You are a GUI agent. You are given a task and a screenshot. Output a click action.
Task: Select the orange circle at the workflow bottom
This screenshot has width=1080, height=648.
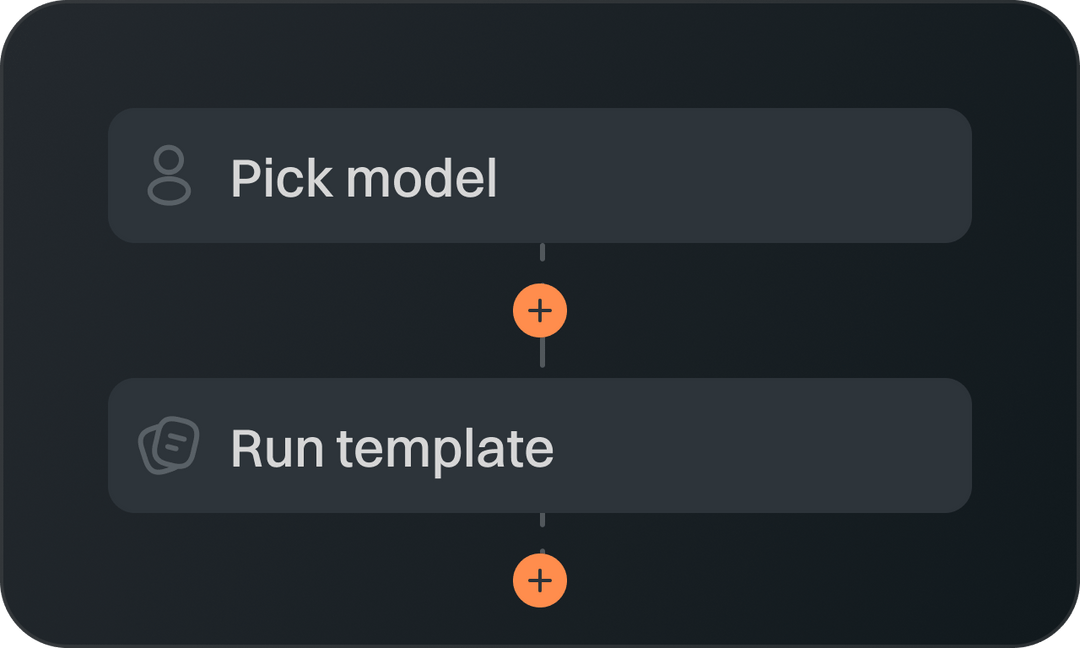point(540,580)
